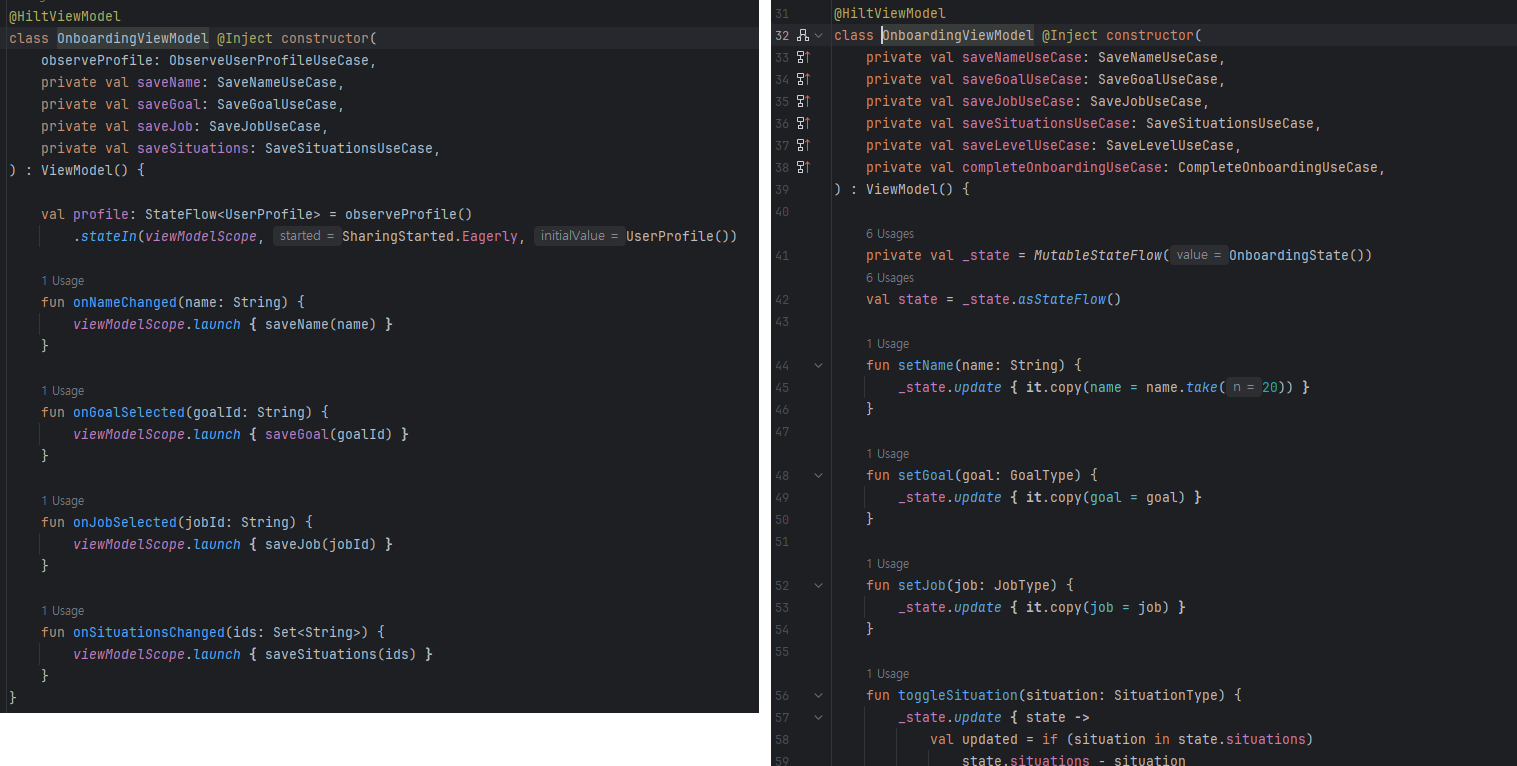
Task: Click the 'started =' inlay hint
Action: (305, 236)
